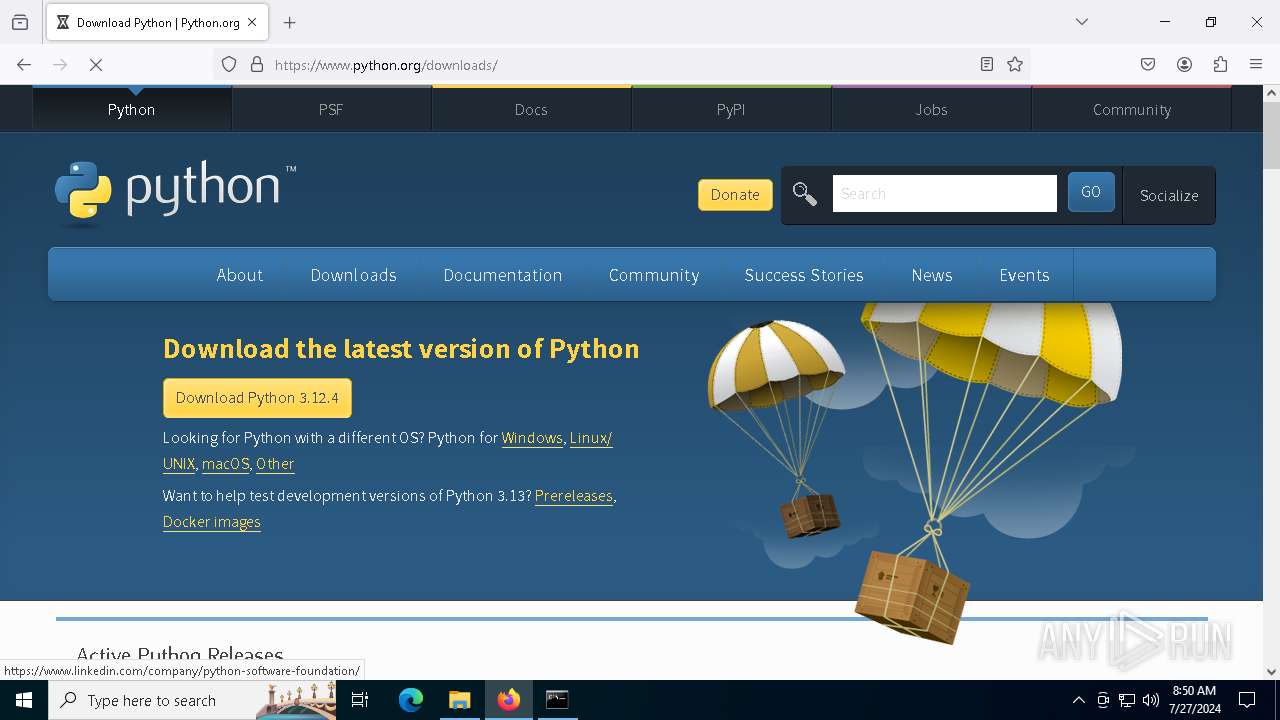Stop loading the page
1280x720 pixels.
tap(96, 65)
